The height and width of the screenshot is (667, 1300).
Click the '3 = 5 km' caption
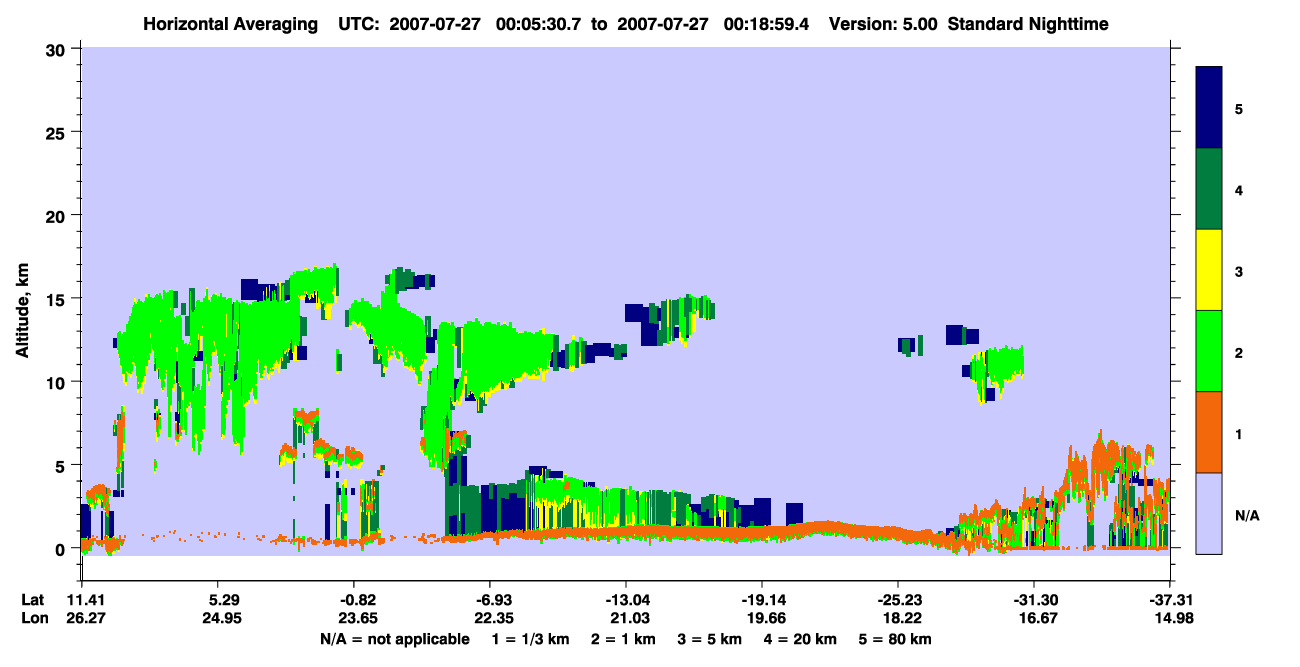[708, 639]
